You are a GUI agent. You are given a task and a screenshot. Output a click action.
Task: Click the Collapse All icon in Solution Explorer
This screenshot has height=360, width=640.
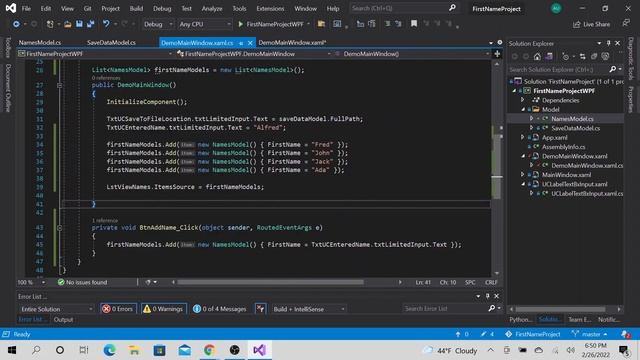[594, 56]
